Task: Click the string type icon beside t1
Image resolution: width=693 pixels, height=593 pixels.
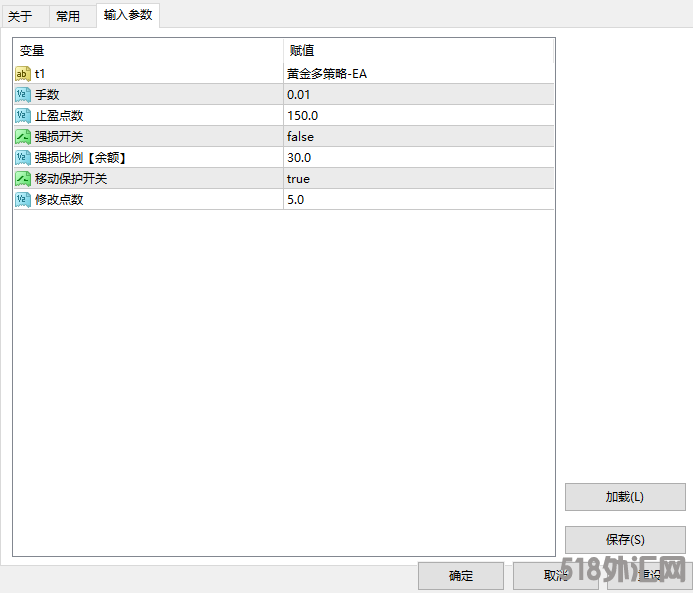Action: point(23,74)
